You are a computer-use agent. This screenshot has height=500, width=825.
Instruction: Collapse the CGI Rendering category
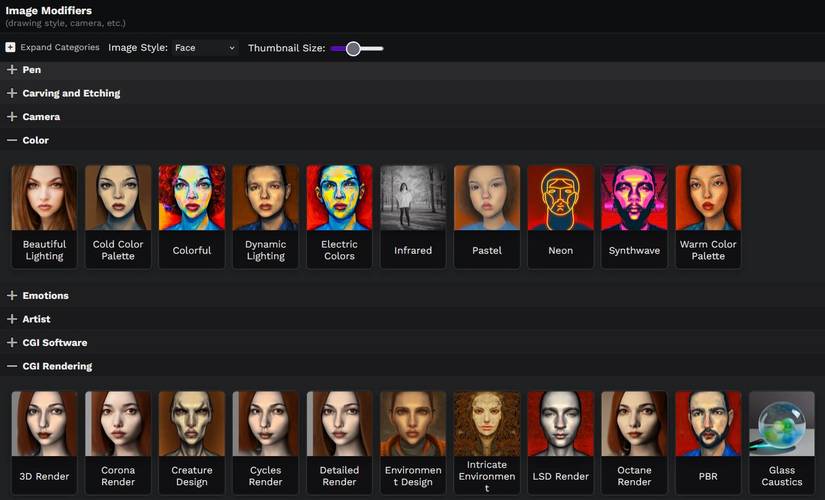click(x=412, y=366)
